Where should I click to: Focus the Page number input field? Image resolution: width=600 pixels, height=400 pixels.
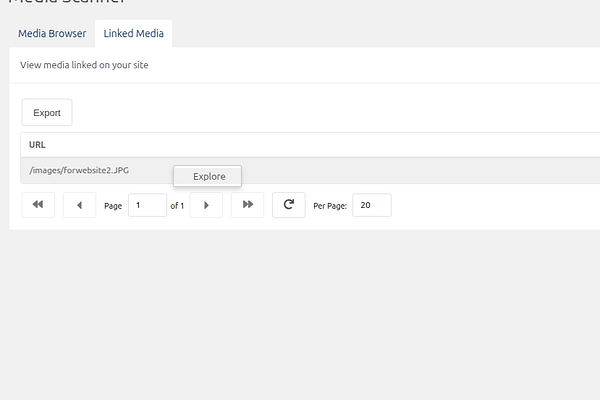click(147, 205)
